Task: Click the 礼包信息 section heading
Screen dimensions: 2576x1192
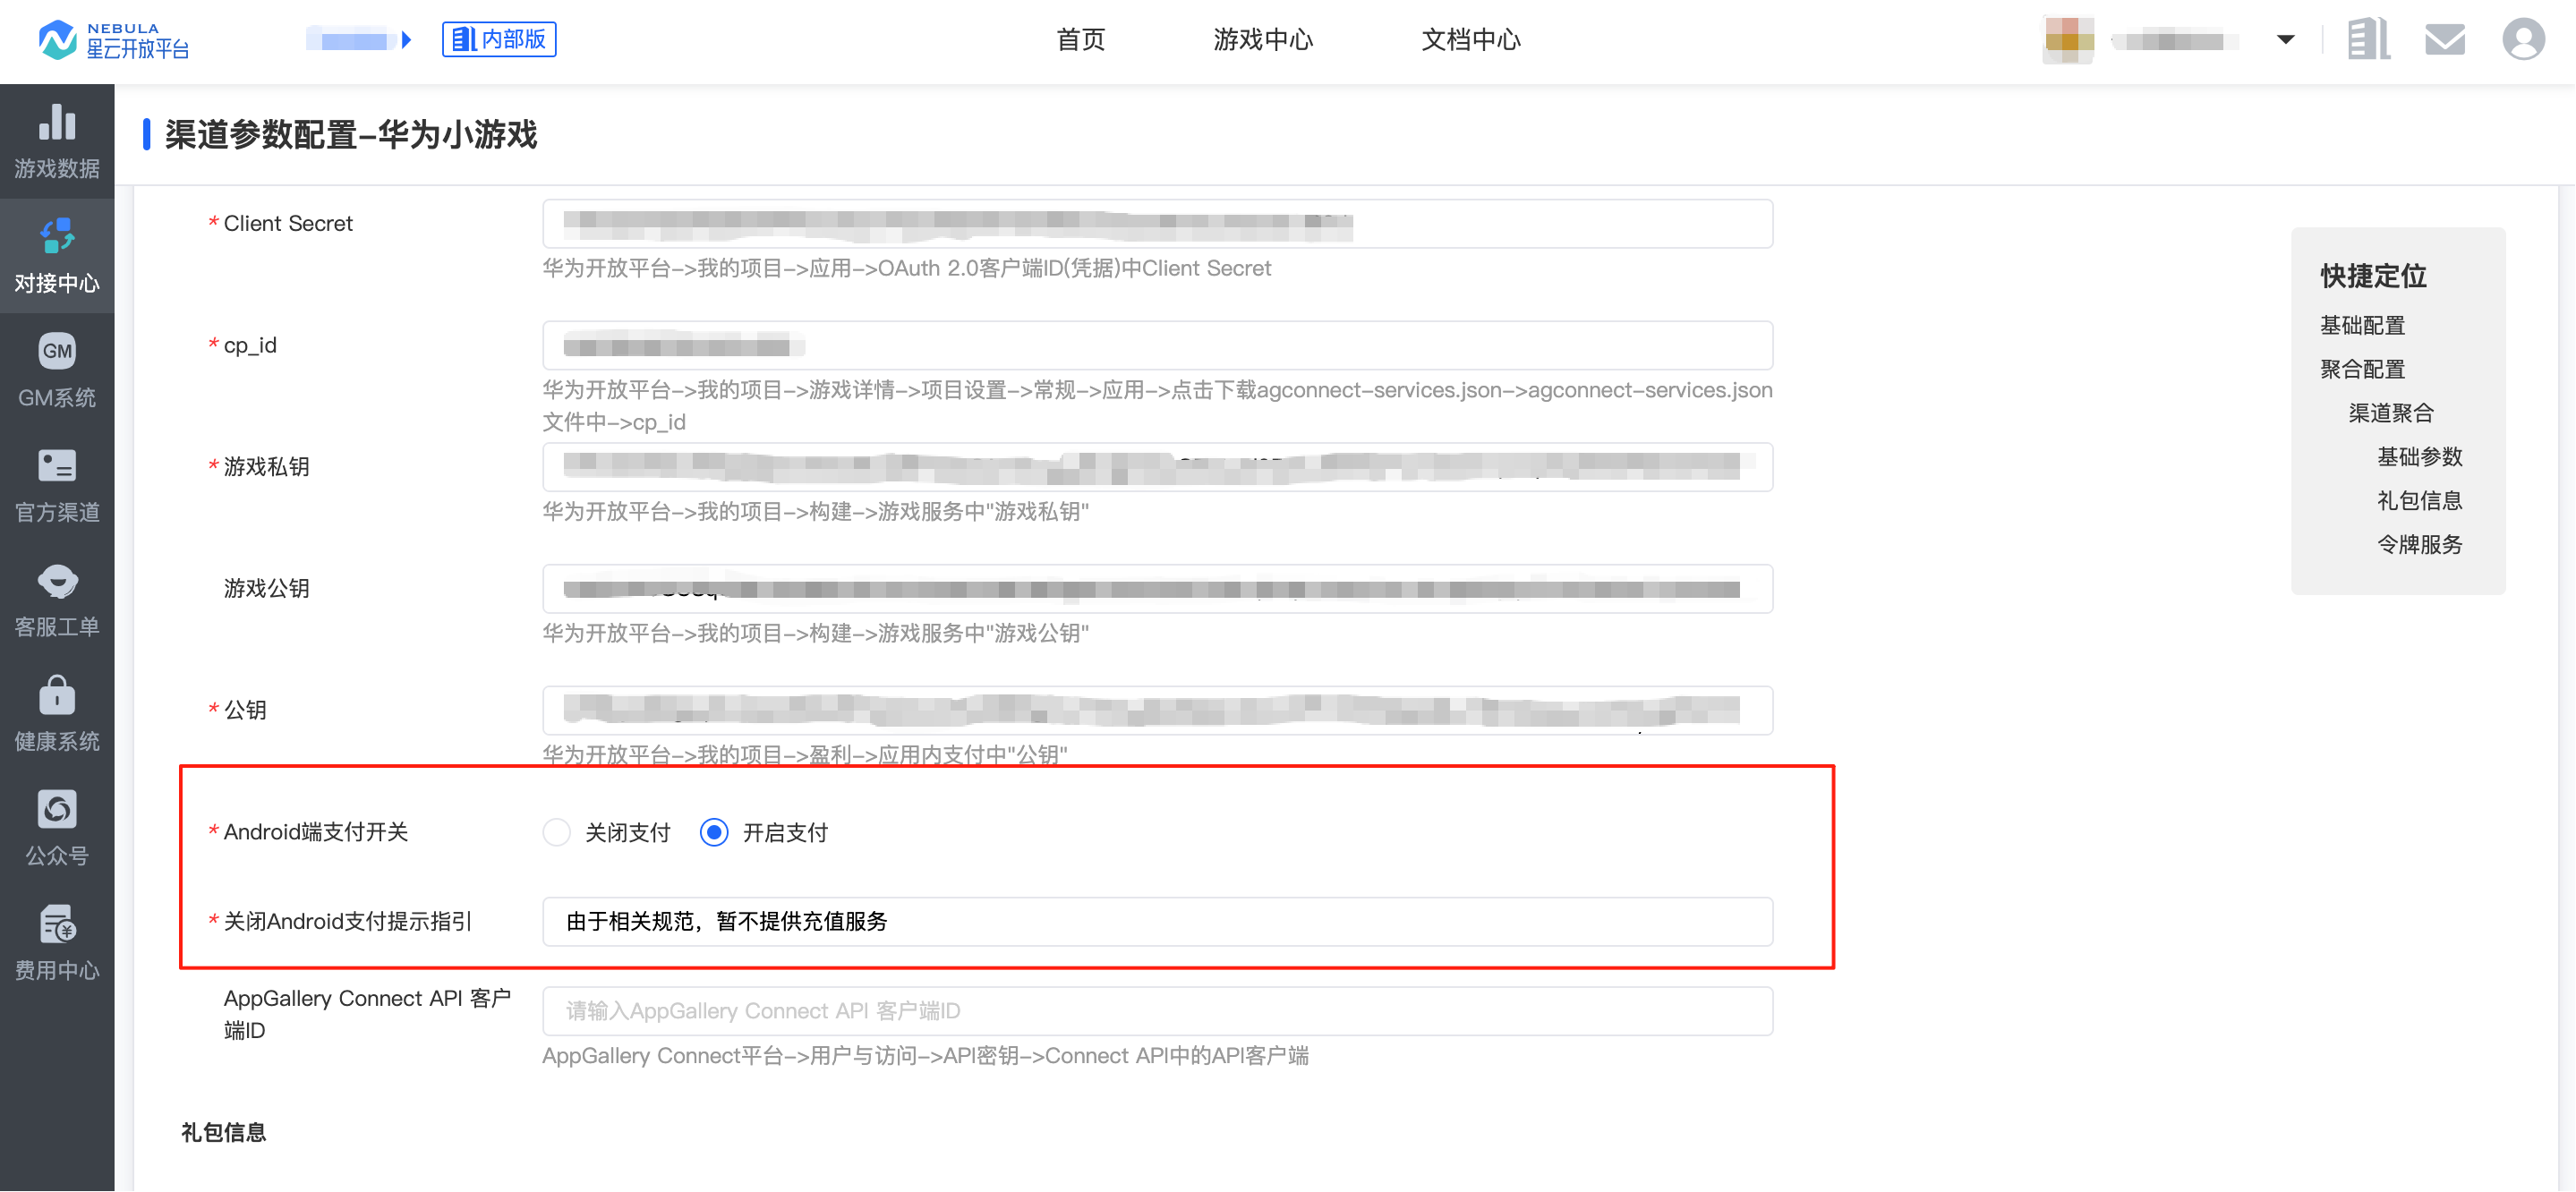Action: click(x=223, y=1132)
